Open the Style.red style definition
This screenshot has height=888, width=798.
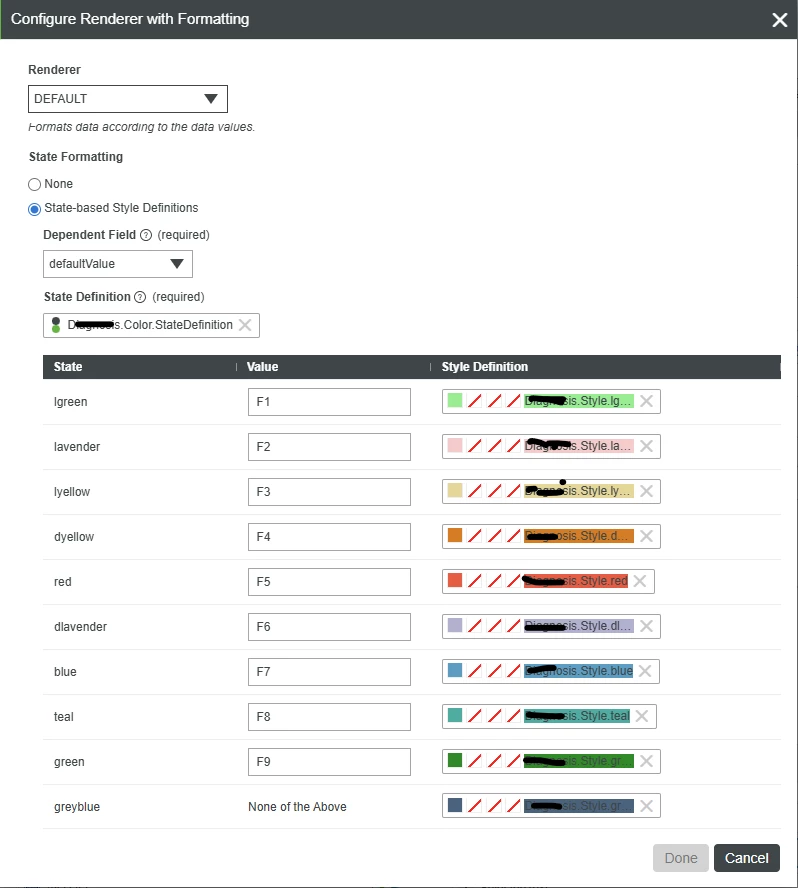coord(575,581)
